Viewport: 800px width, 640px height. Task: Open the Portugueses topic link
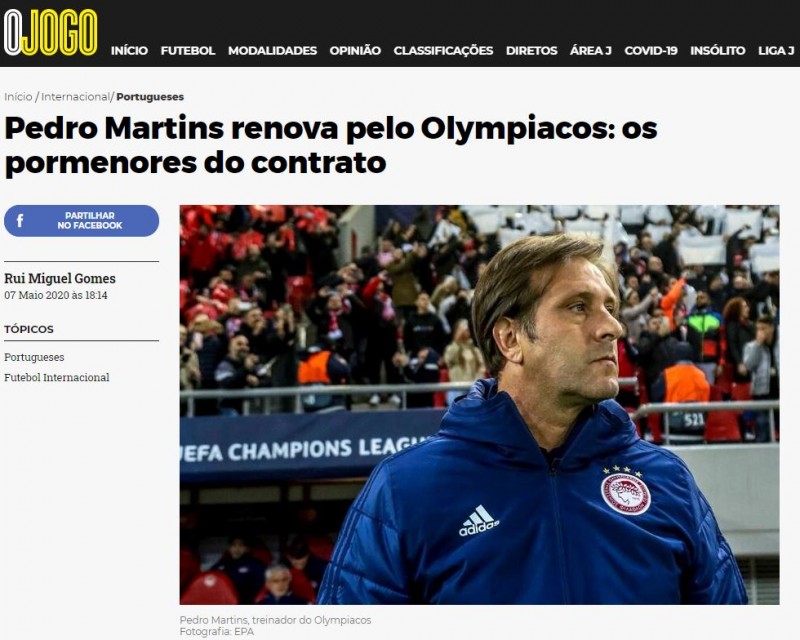[x=34, y=357]
